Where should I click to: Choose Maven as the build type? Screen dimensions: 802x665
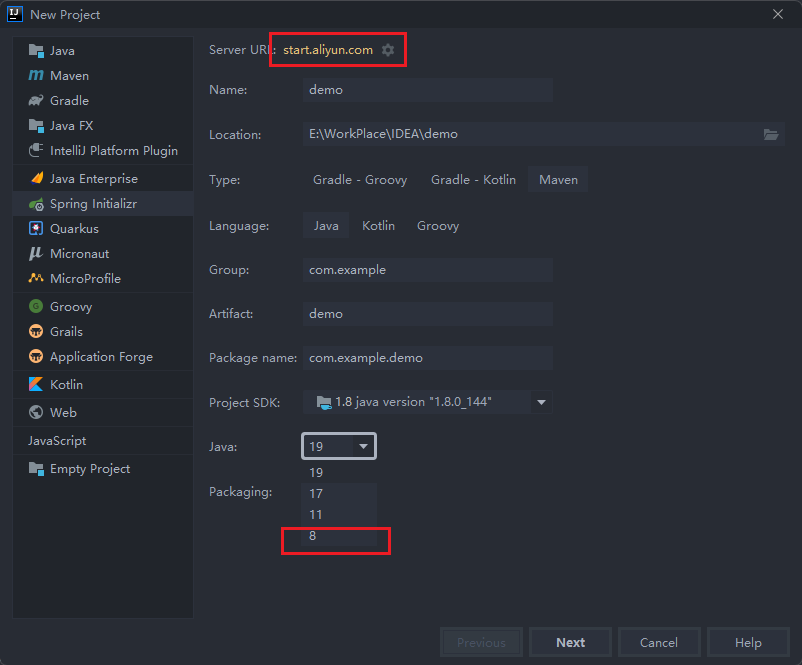tap(558, 180)
